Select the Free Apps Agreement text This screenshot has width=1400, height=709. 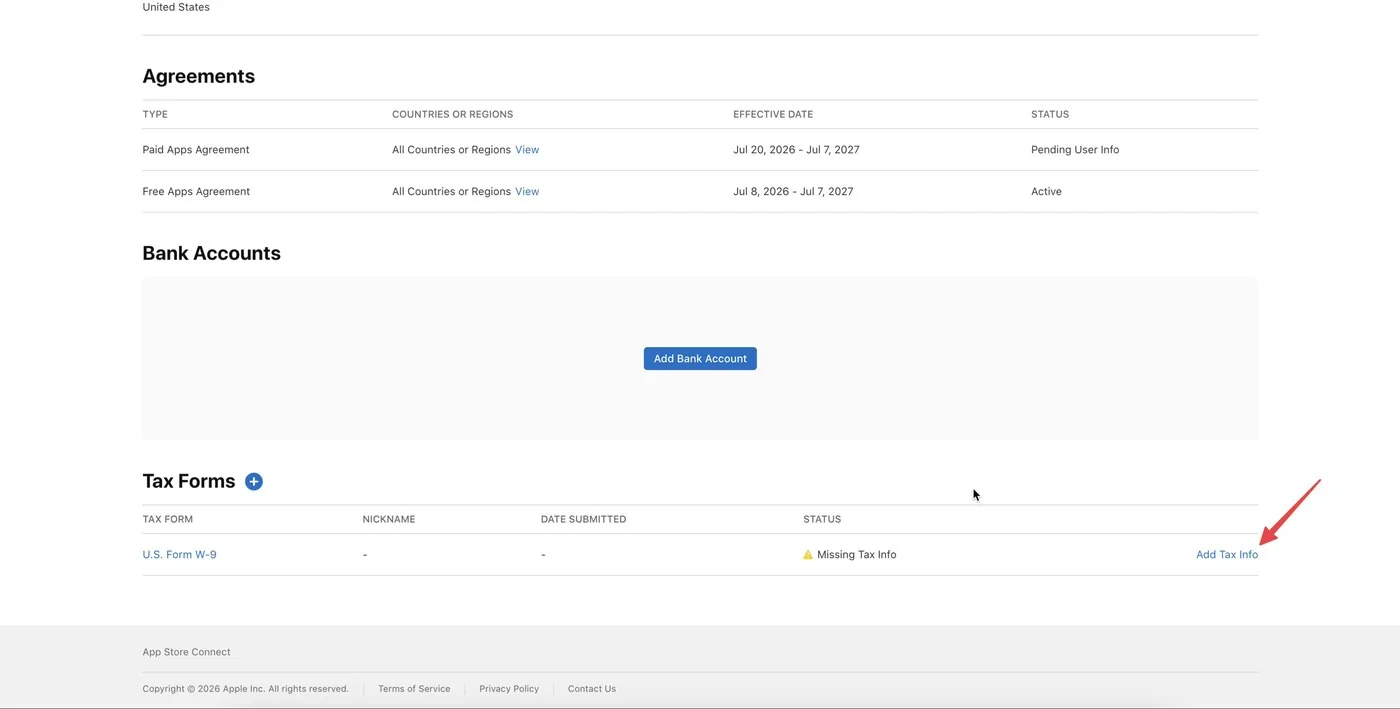point(196,191)
